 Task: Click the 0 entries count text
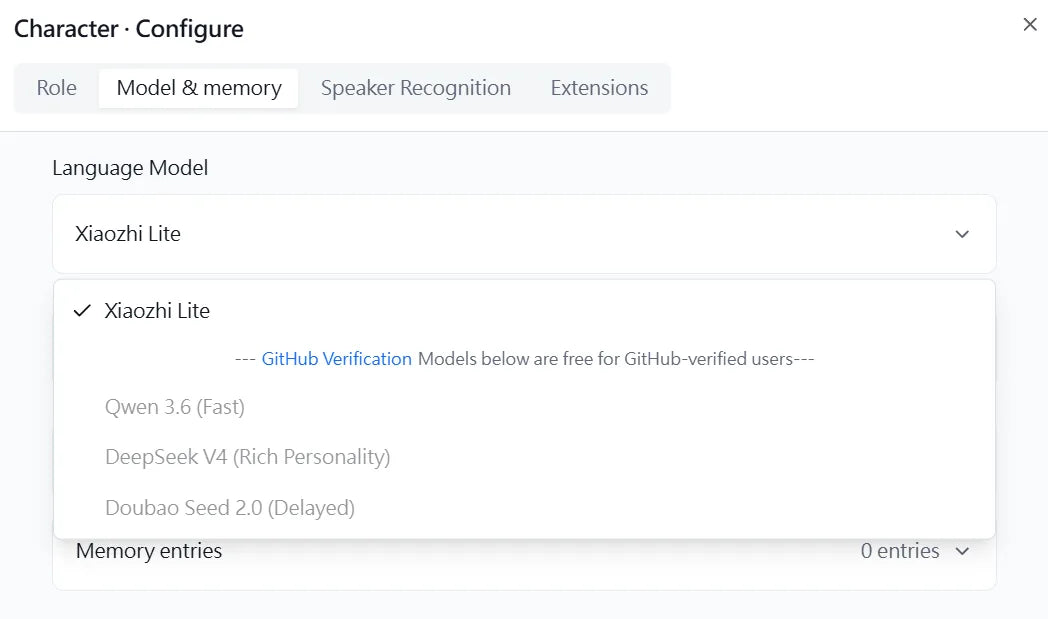(900, 551)
